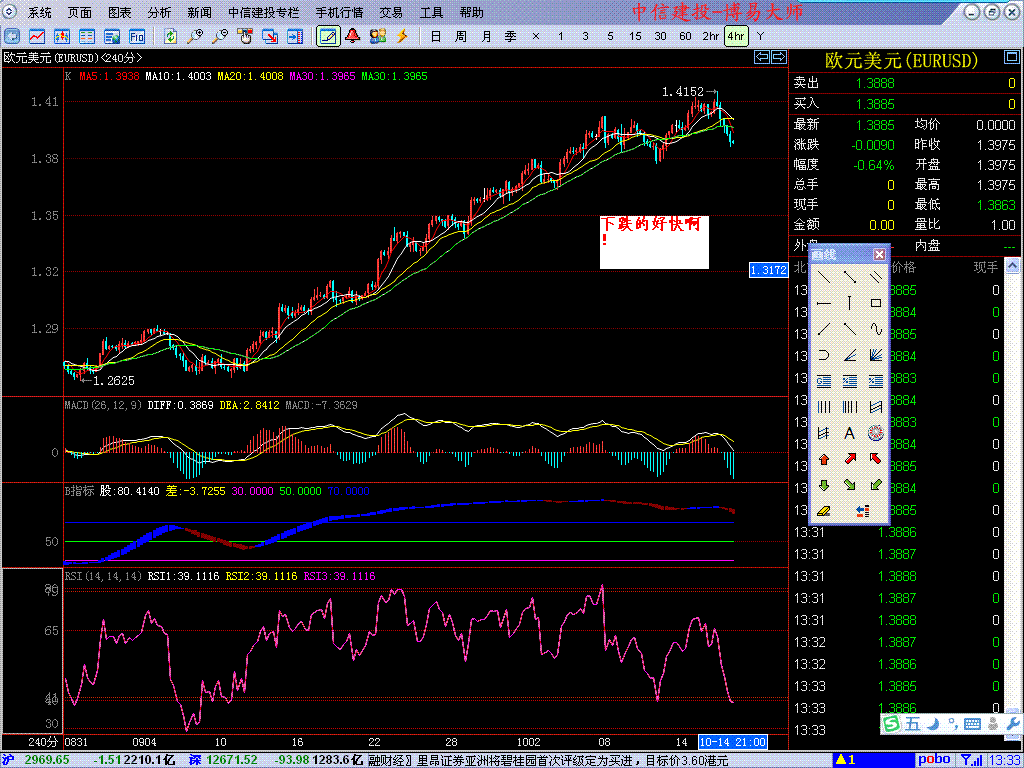Click the lightning bolt quick trade icon

402,36
